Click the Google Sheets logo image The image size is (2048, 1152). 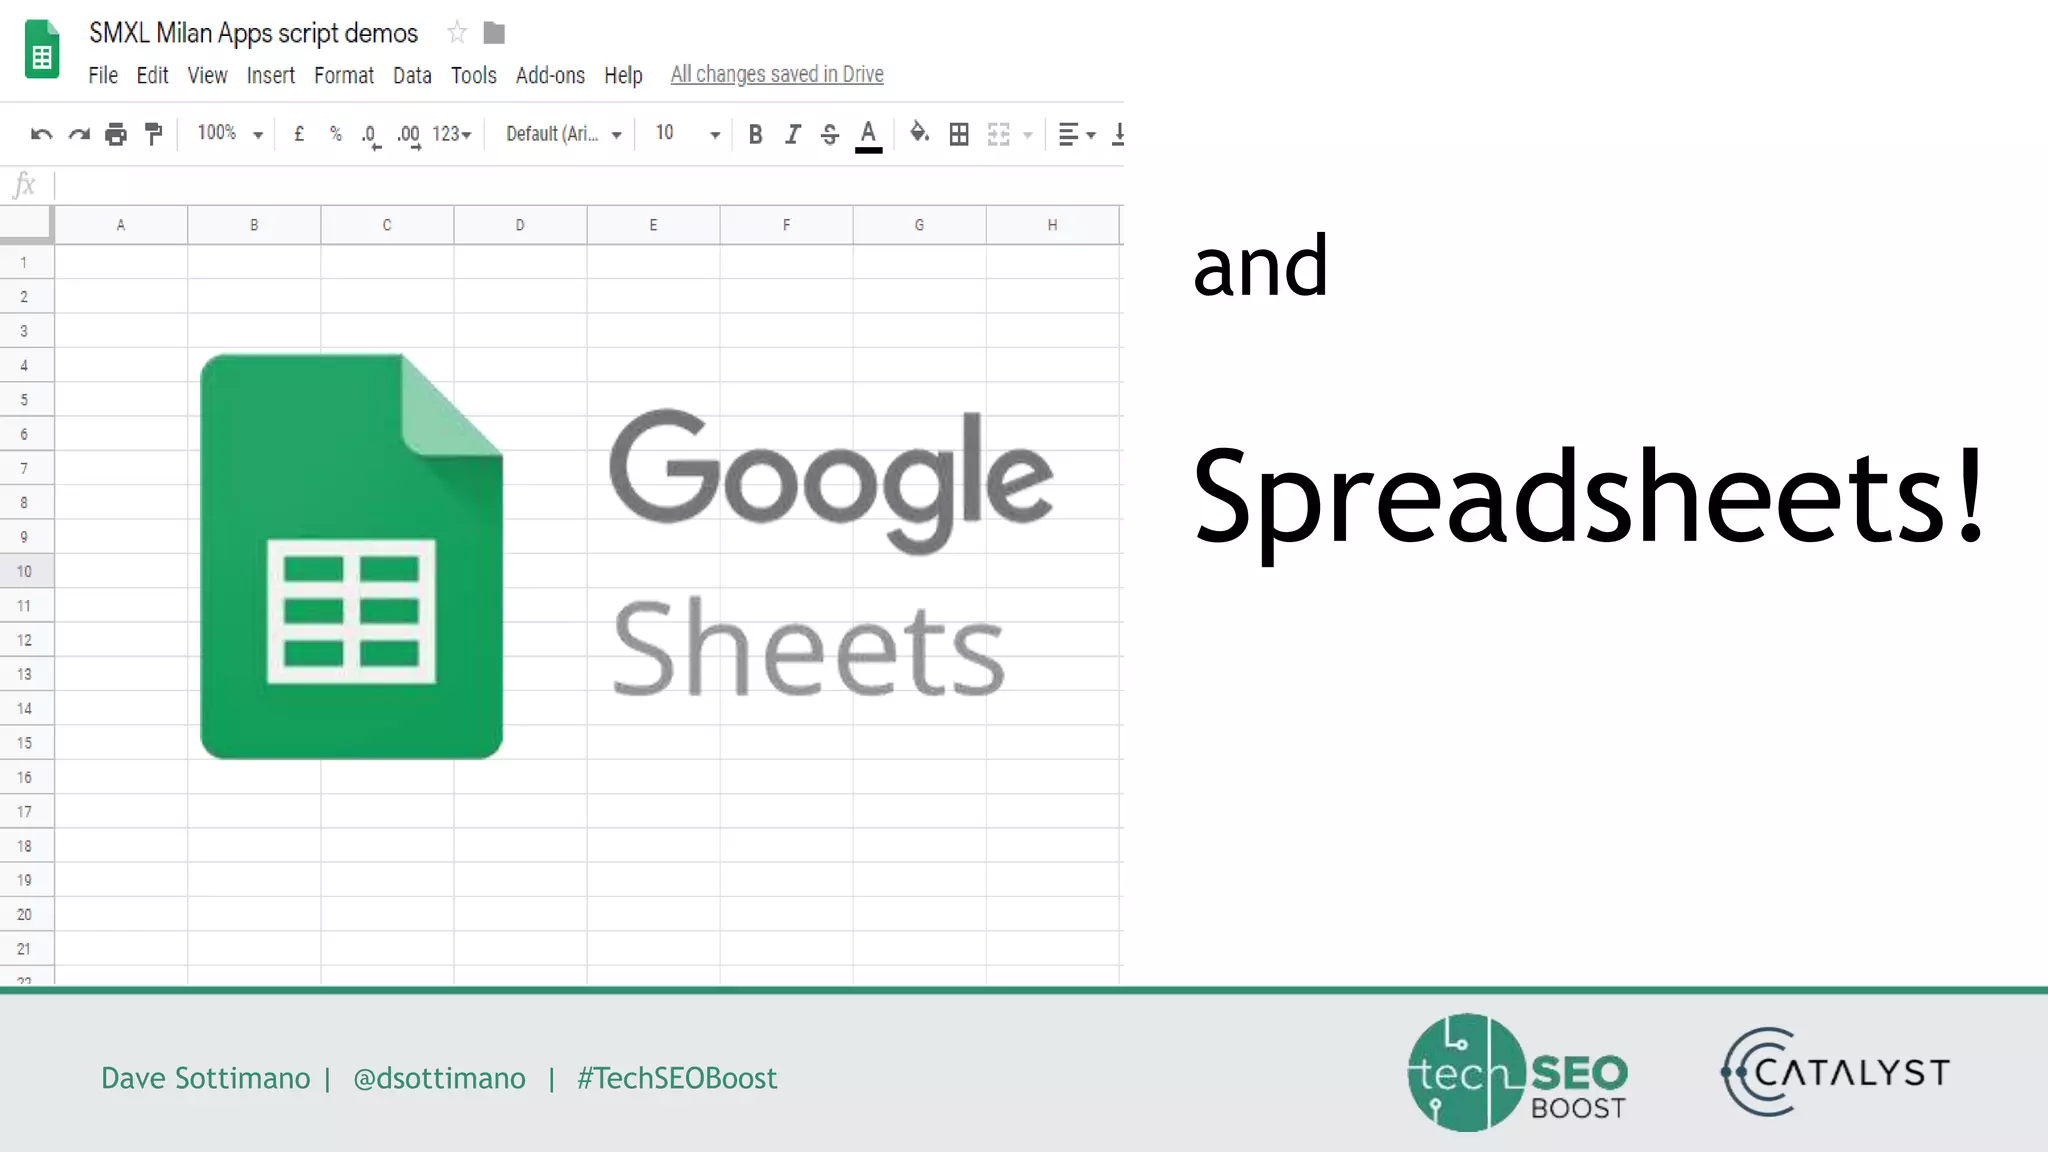point(627,556)
